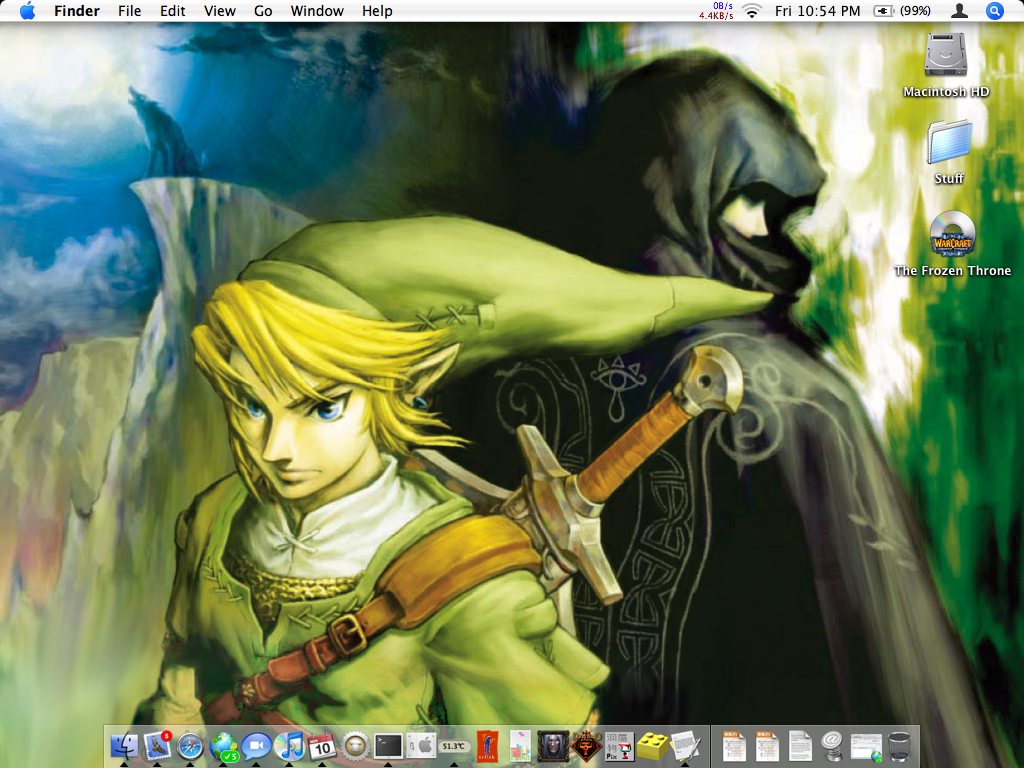
Task: Open the File menu
Action: [129, 10]
